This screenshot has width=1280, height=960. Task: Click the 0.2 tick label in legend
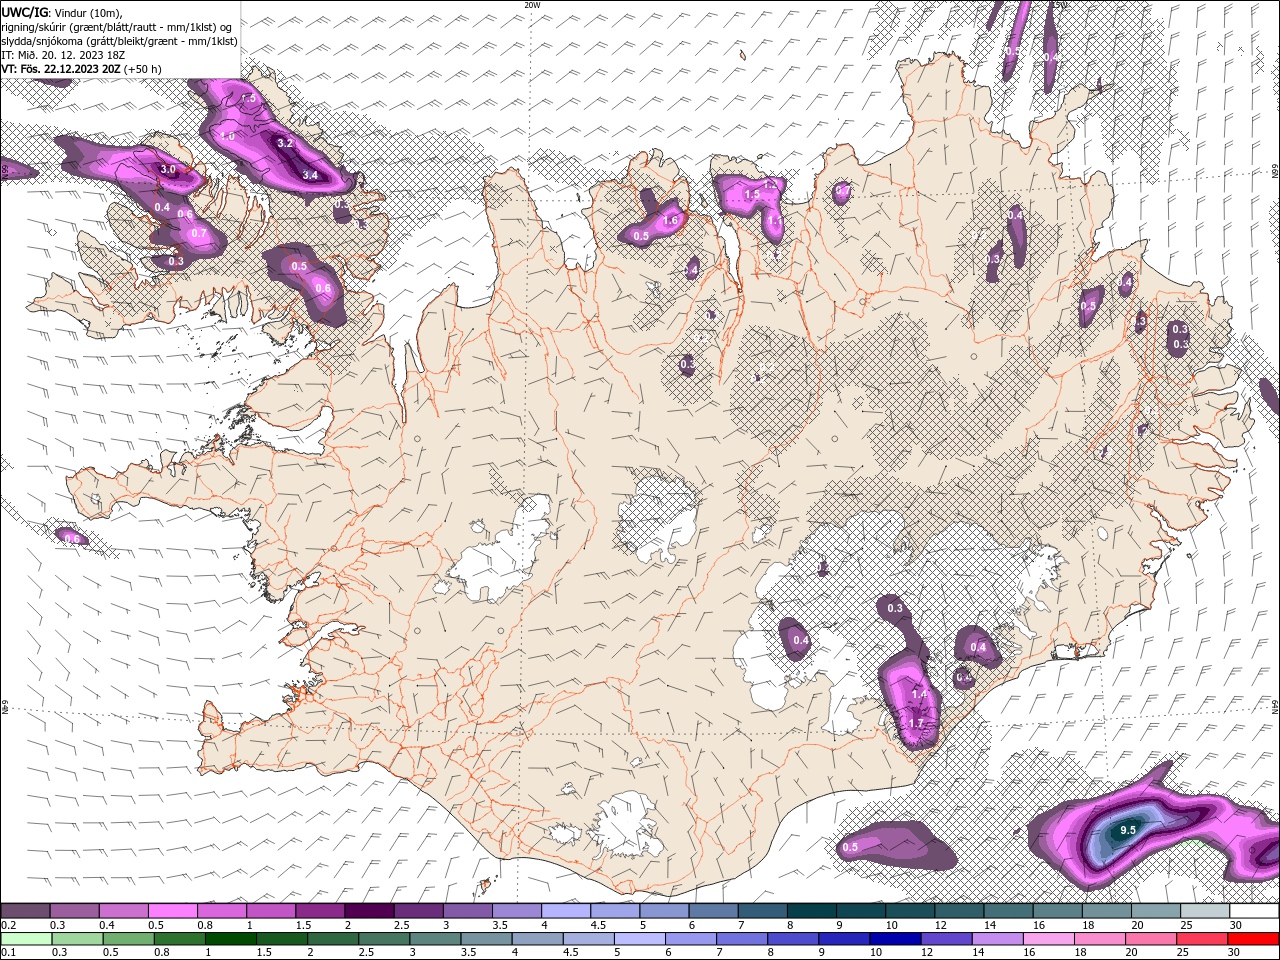[9, 925]
